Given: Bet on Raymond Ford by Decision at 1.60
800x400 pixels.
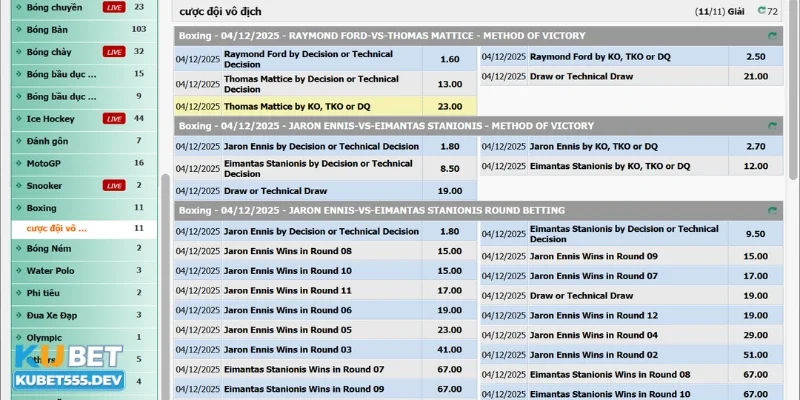Looking at the screenshot, I should [x=449, y=59].
